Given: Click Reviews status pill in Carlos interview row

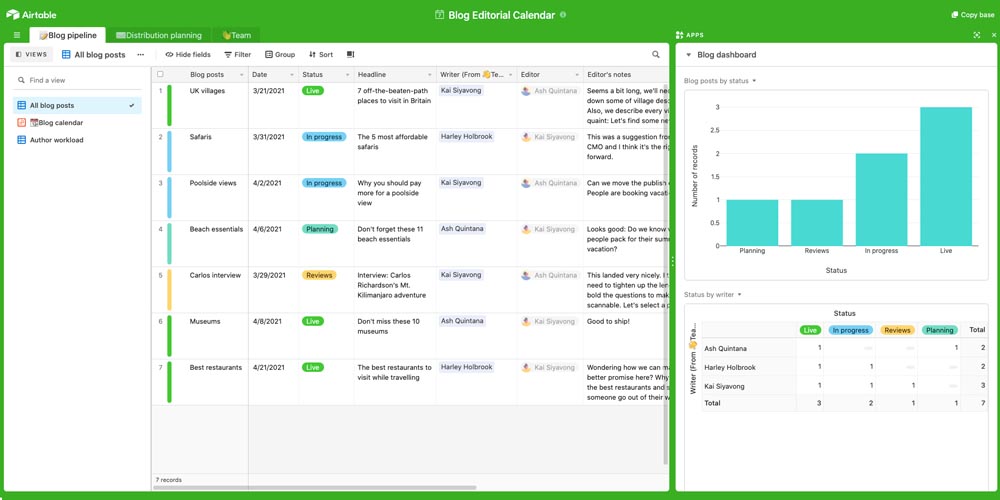Looking at the screenshot, I should (319, 276).
